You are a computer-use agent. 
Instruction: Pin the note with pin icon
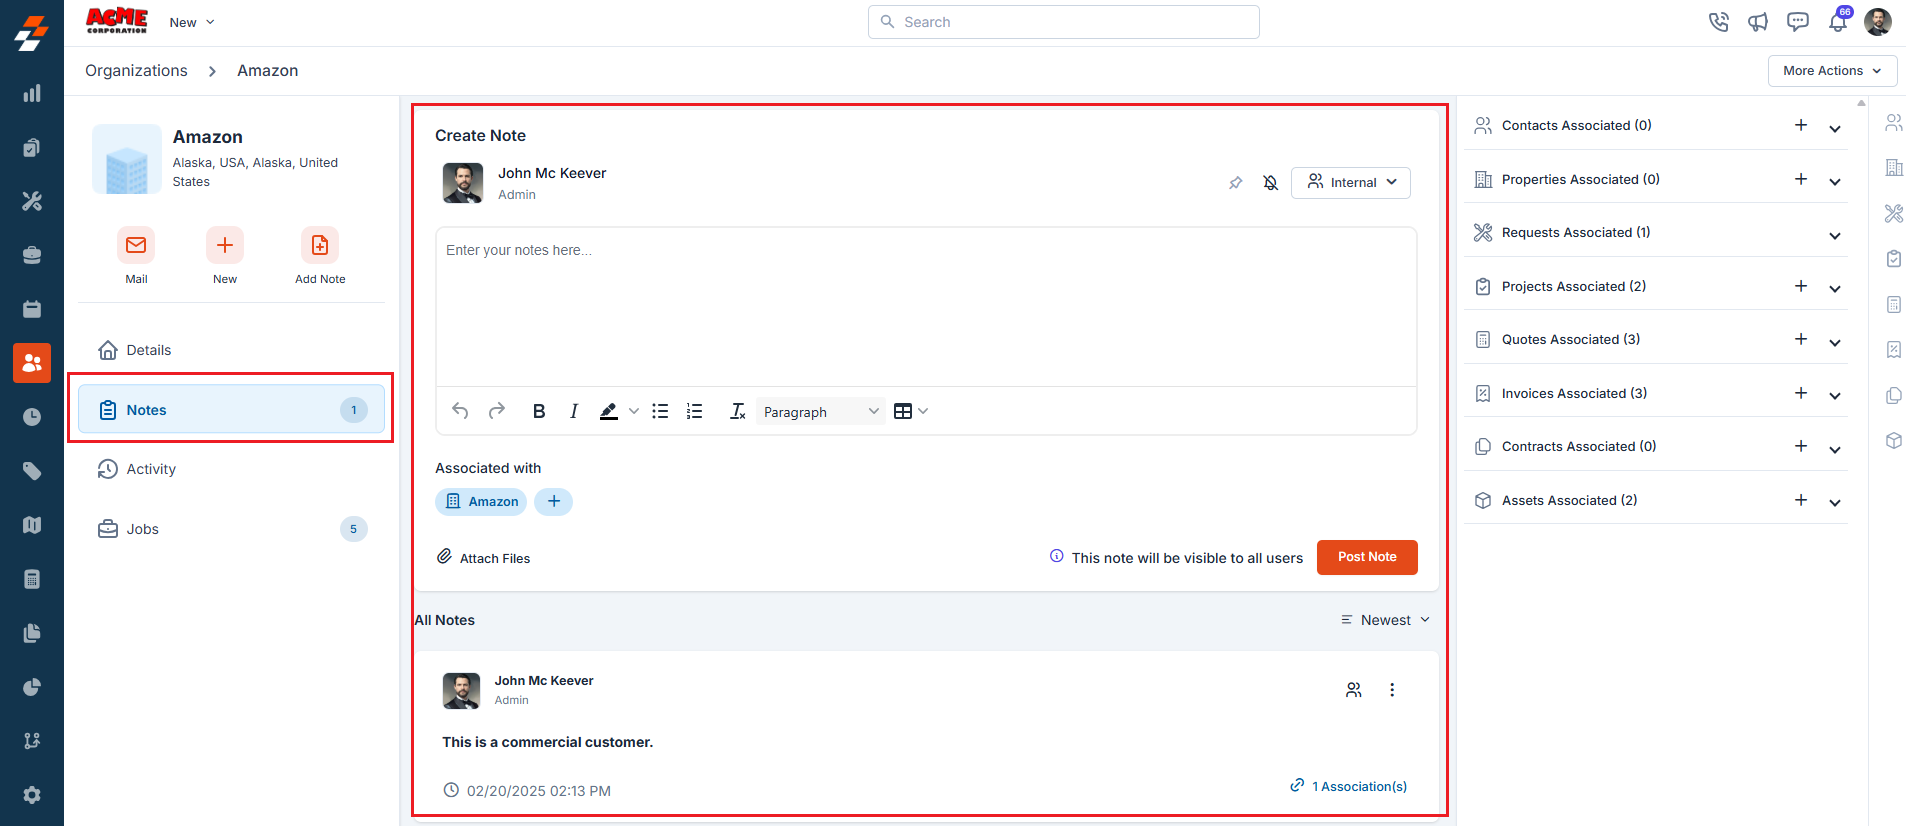coord(1236,183)
